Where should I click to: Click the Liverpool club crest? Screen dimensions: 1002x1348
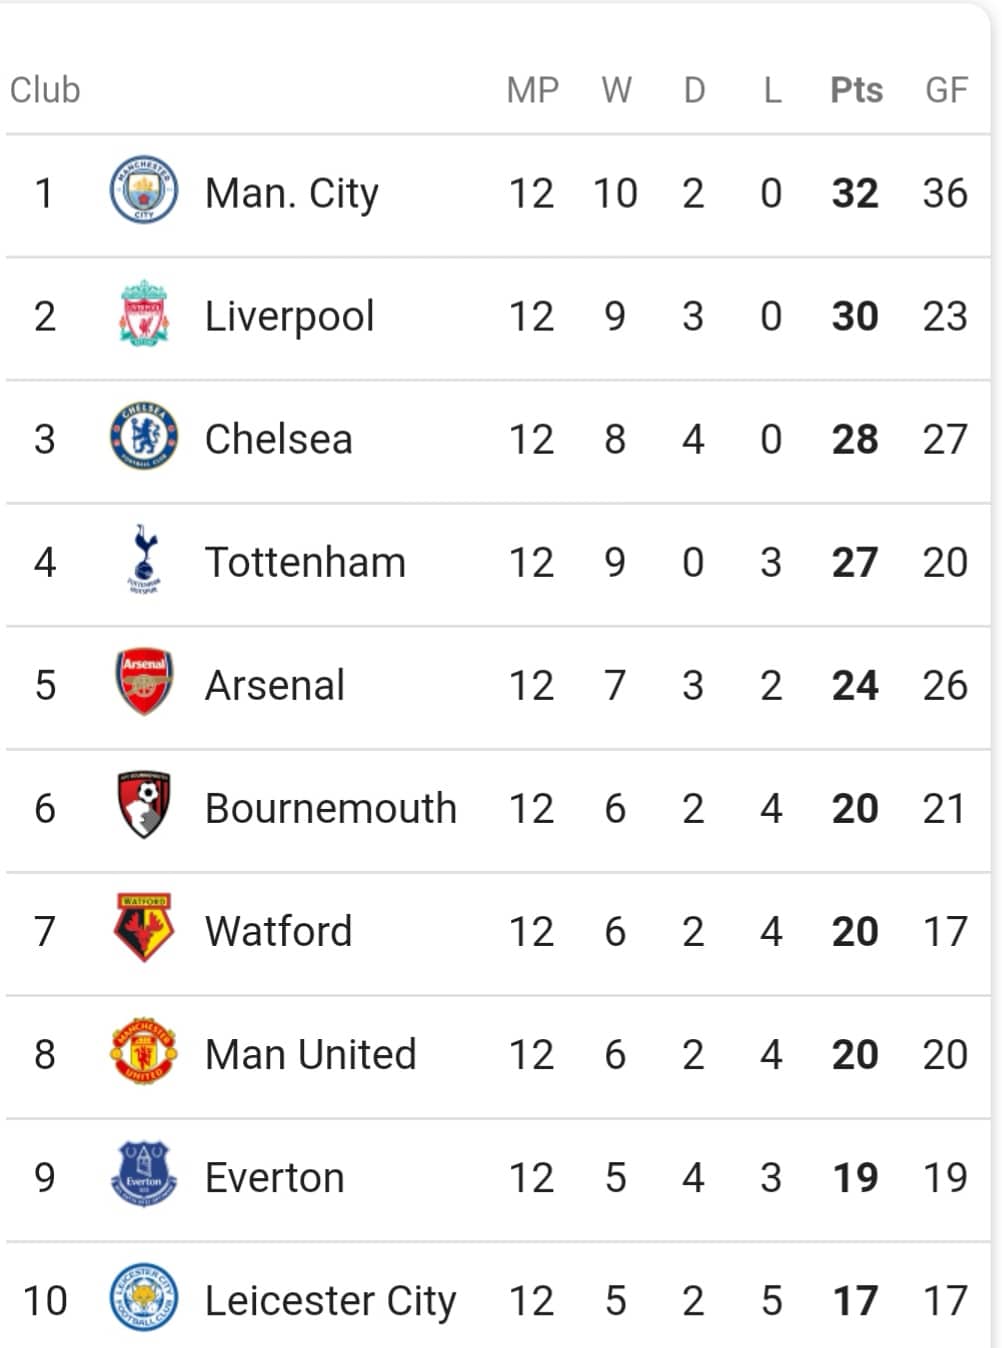144,314
